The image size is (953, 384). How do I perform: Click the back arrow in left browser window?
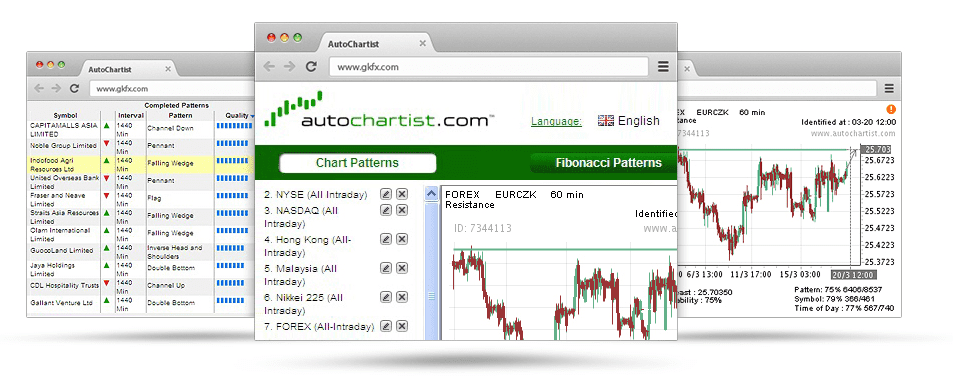(40, 88)
